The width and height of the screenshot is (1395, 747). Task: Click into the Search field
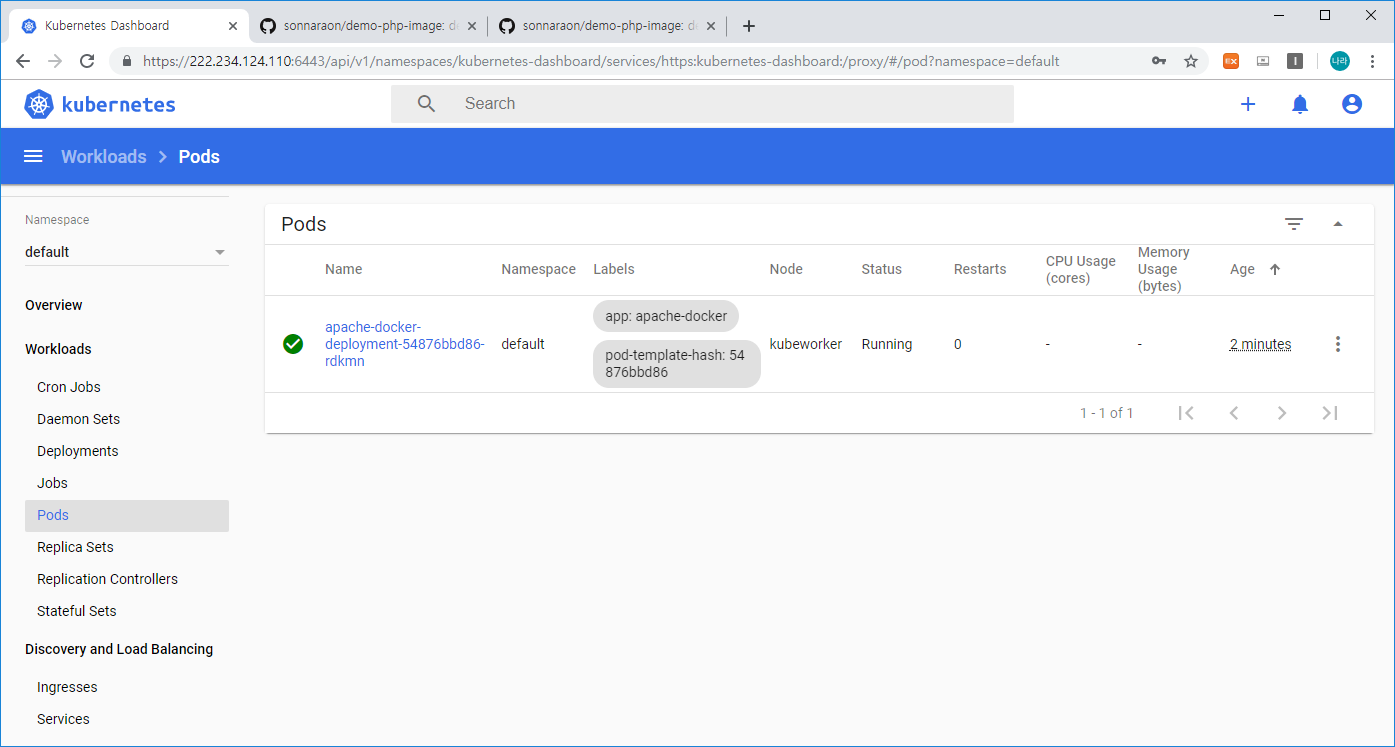[702, 104]
